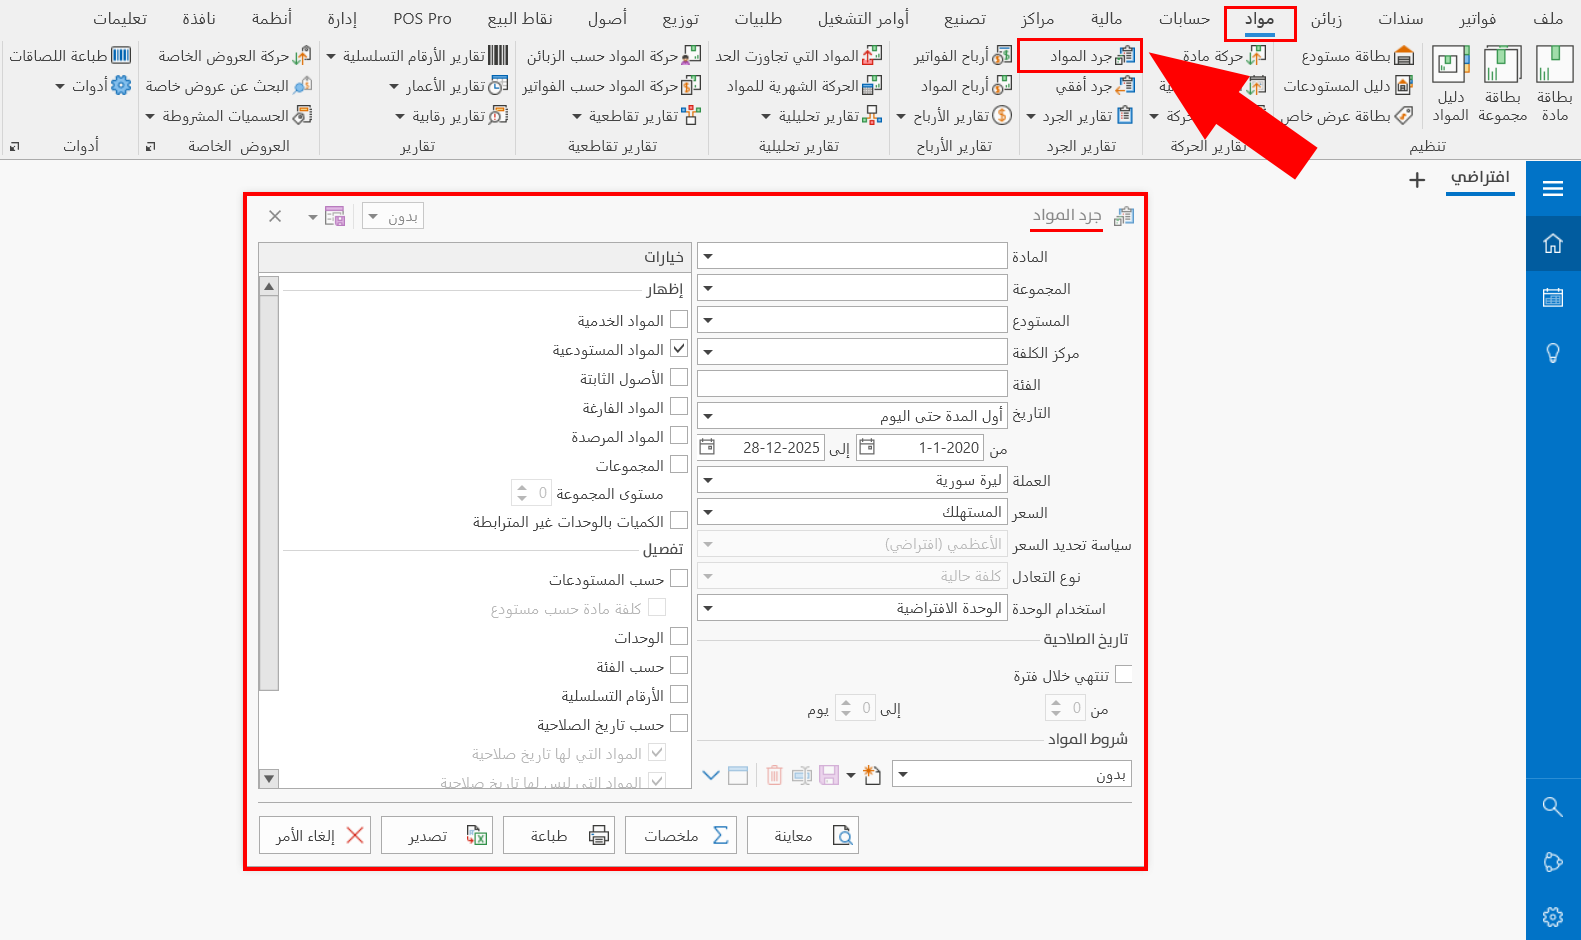Open the المستودع dropdown

pos(708,320)
